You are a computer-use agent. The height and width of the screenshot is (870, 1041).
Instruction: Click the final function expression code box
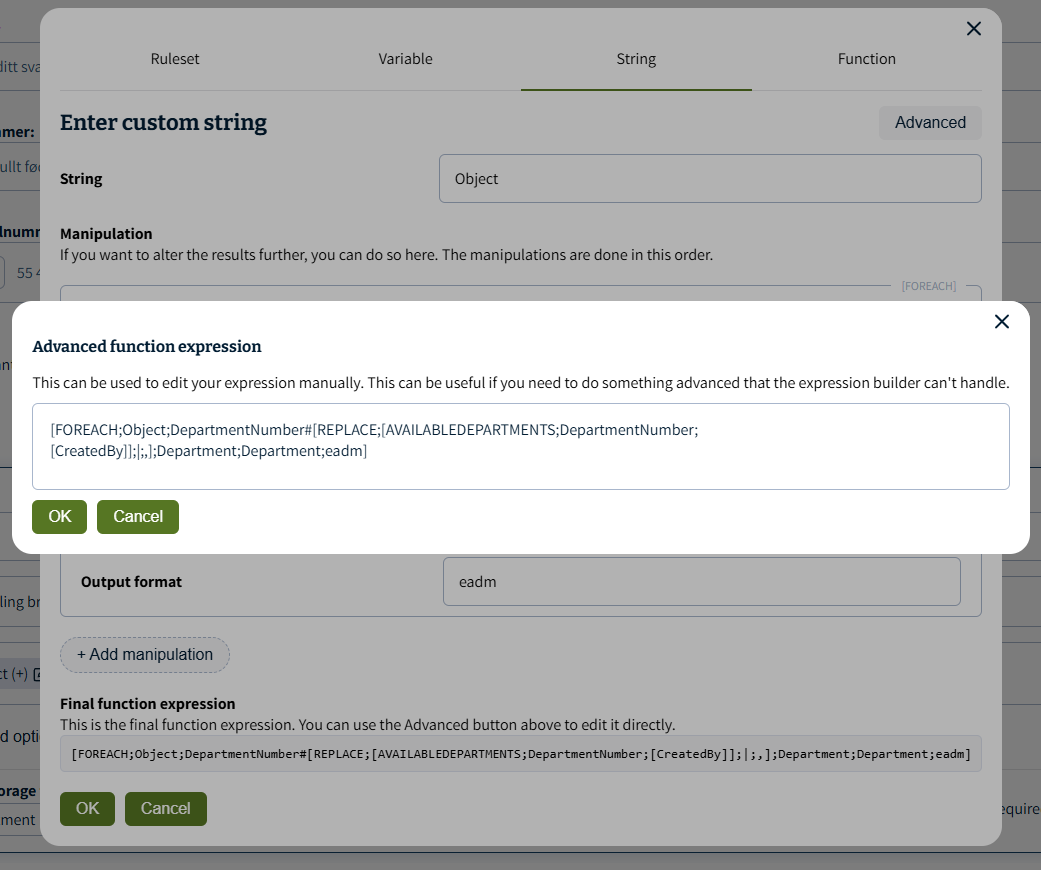coord(520,754)
